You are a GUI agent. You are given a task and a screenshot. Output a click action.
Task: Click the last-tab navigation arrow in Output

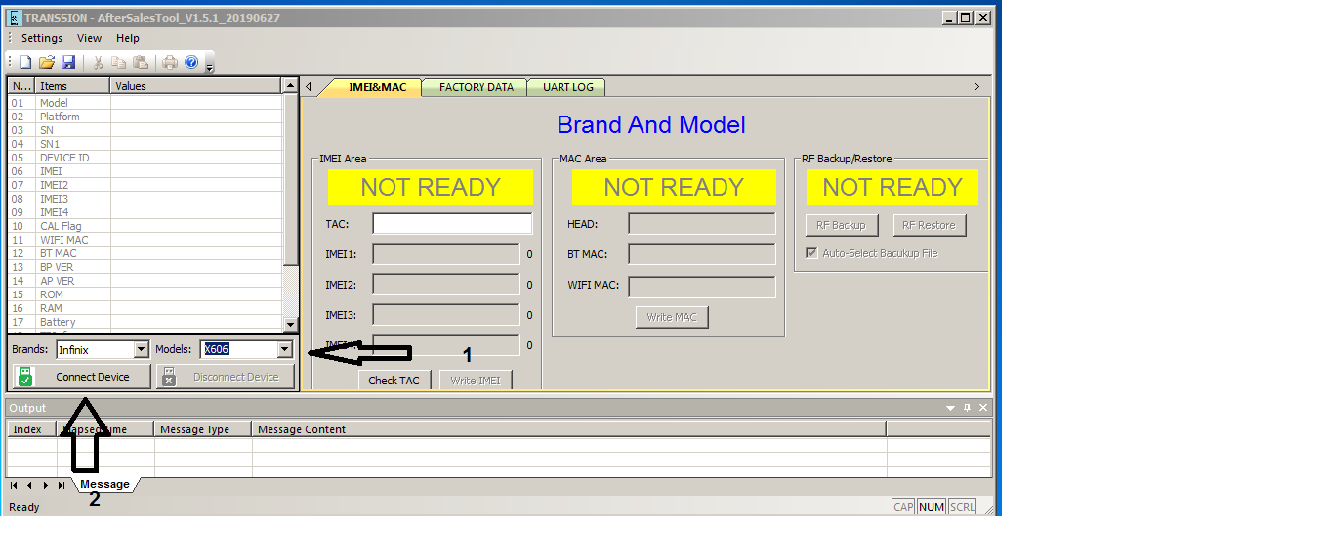pos(62,485)
